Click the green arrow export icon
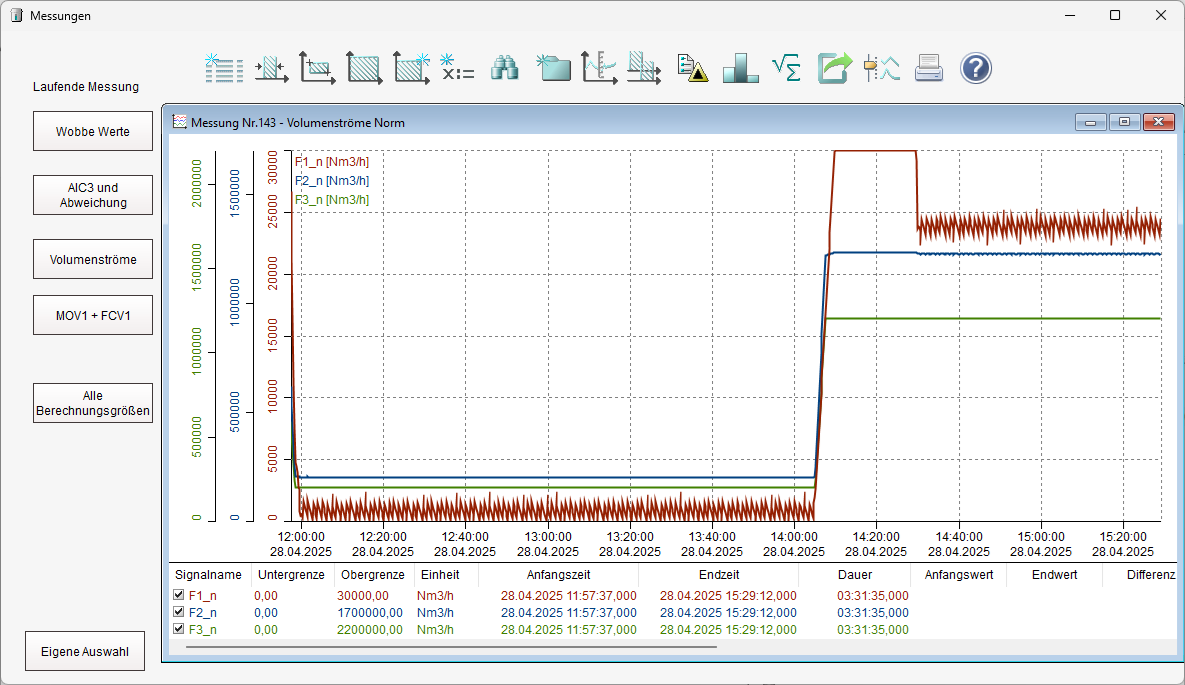 [x=834, y=68]
